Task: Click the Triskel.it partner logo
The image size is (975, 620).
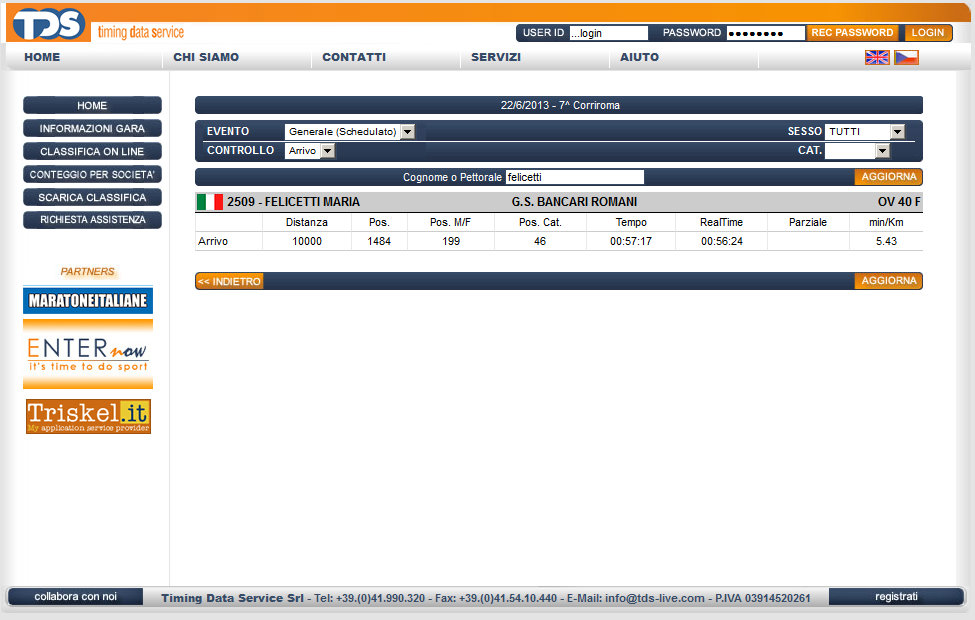Action: (x=88, y=416)
